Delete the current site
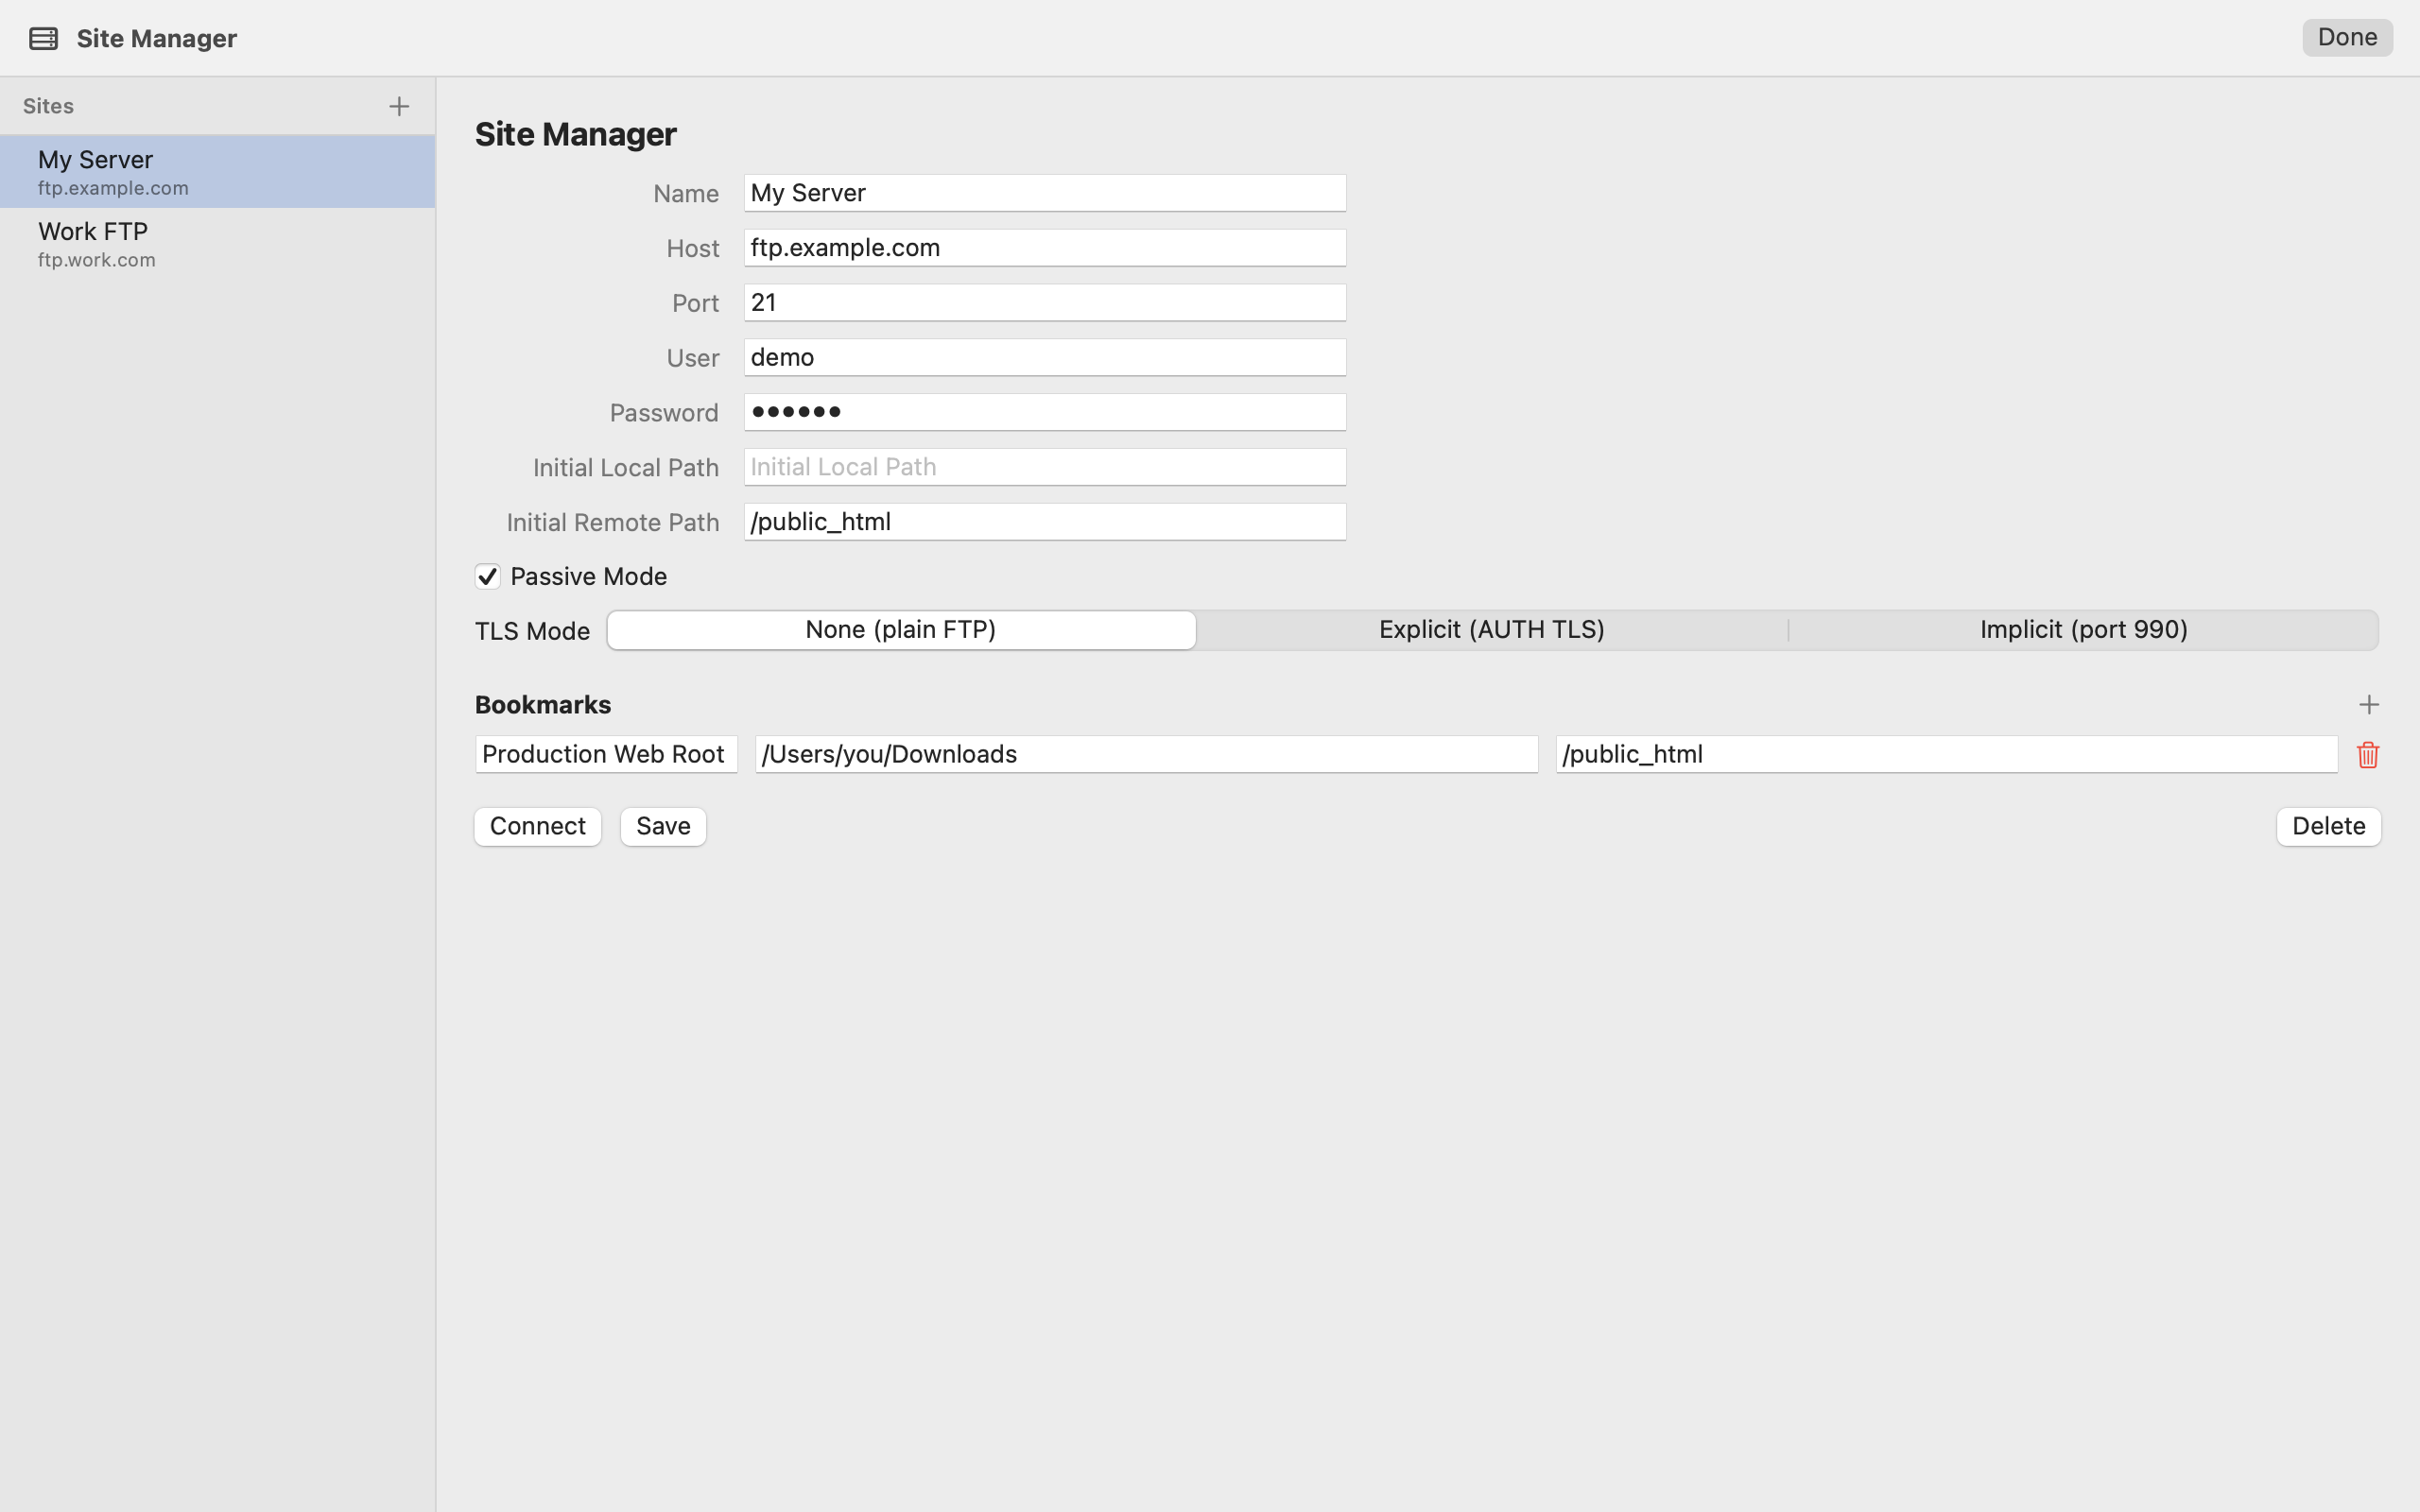Viewport: 2420px width, 1512px height. point(2328,826)
